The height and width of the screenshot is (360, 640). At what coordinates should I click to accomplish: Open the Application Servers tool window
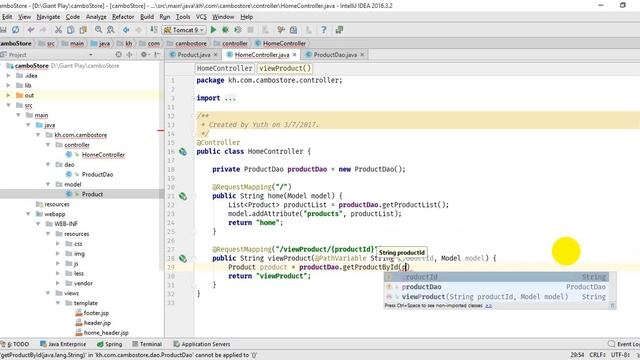[x=202, y=344]
